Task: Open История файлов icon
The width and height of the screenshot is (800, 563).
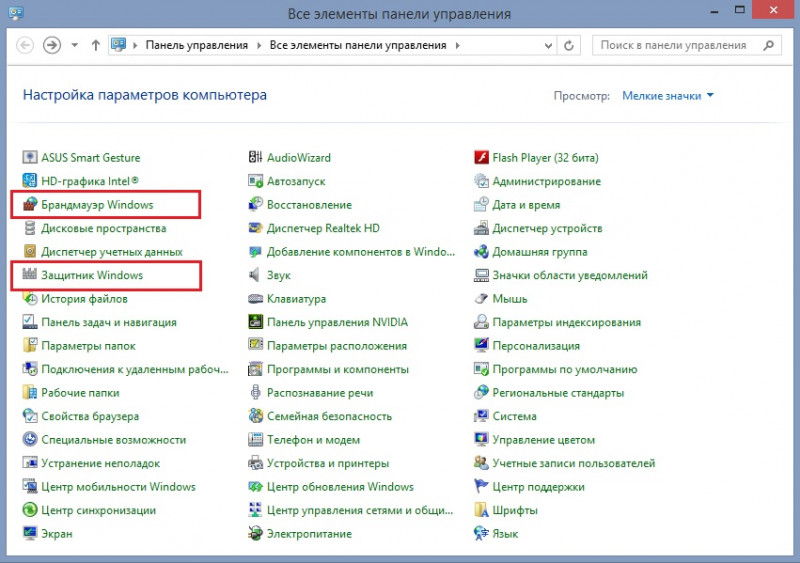Action: (x=30, y=298)
